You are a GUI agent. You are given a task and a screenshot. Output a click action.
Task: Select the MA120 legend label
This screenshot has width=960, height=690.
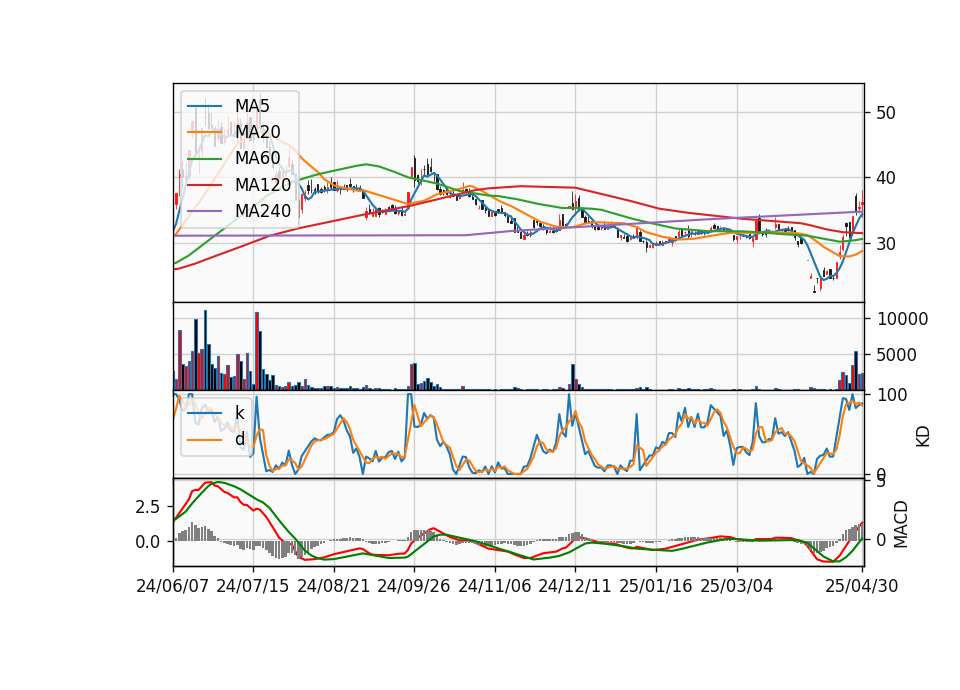[263, 185]
